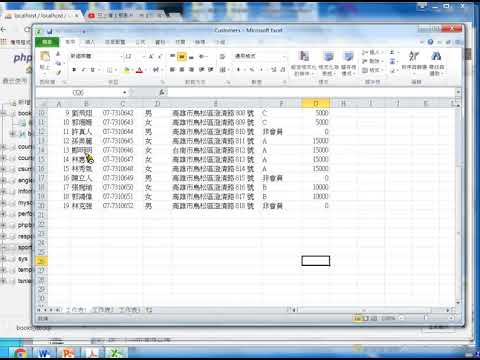Expand the Name Box dropdown arrow
Screen dimensions: 480x360
pyautogui.click(x=125, y=92)
